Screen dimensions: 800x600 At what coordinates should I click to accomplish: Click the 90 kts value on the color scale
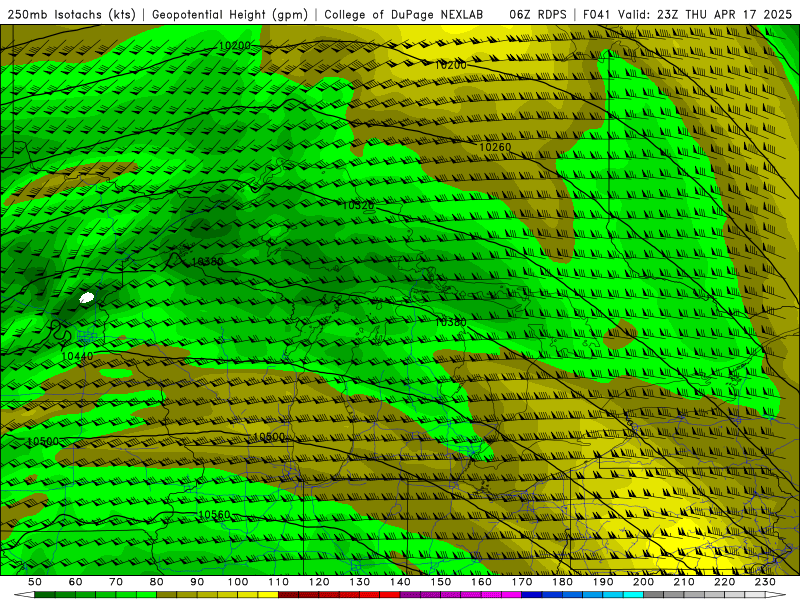pyautogui.click(x=197, y=582)
